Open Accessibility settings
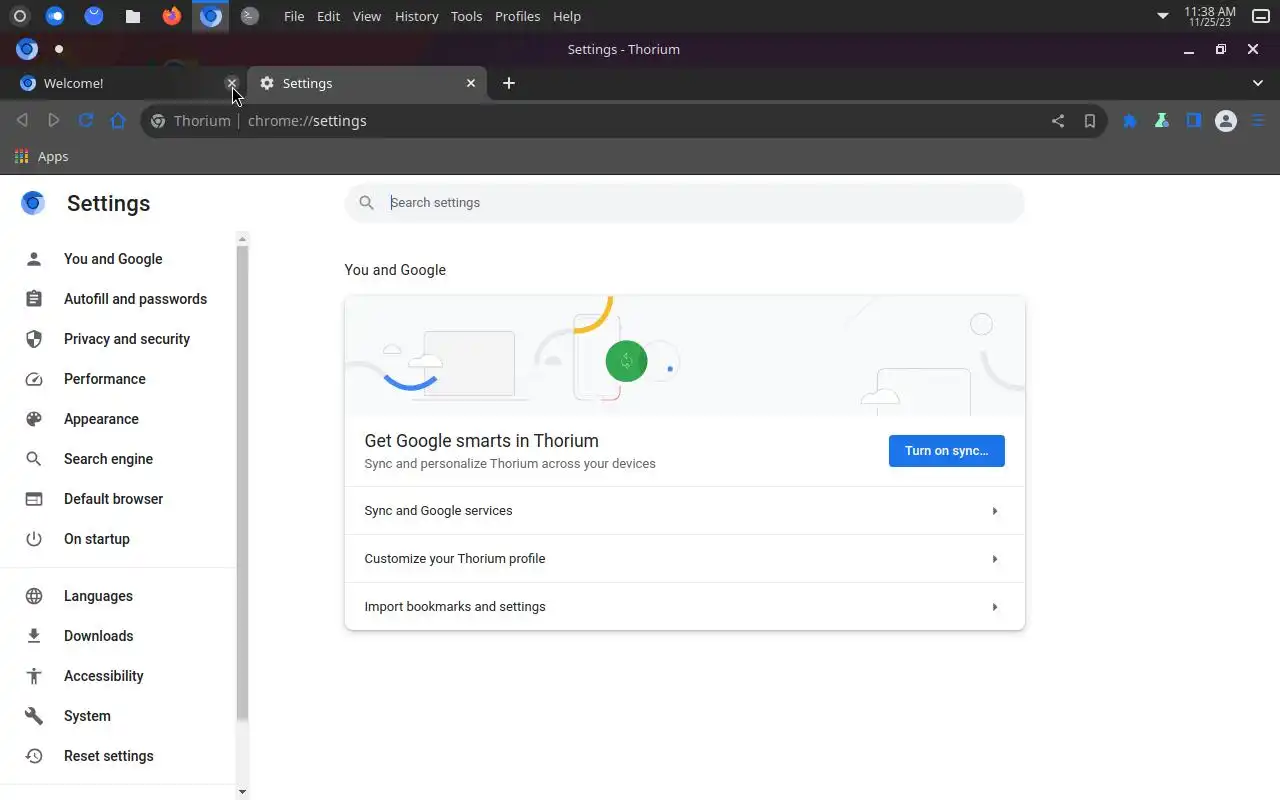 pos(118,676)
